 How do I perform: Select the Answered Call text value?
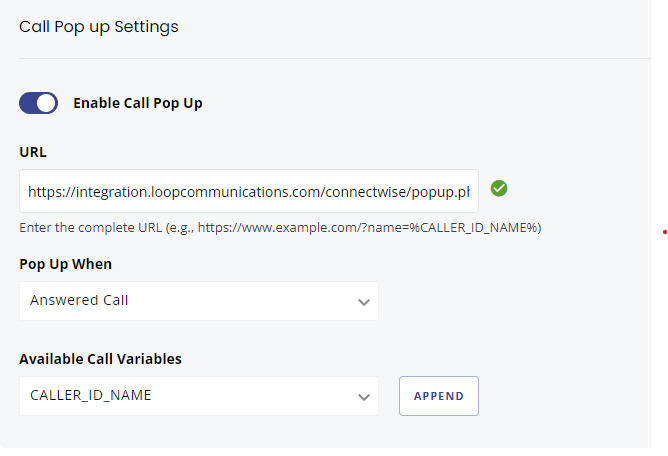click(79, 300)
